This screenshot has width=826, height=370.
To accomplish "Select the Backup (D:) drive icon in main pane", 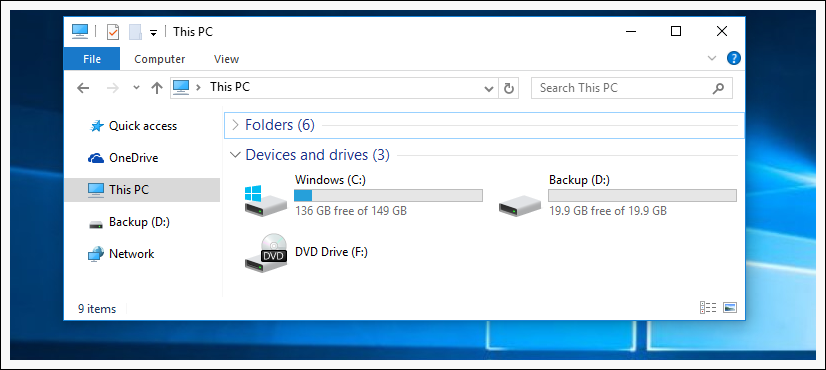I will 520,205.
